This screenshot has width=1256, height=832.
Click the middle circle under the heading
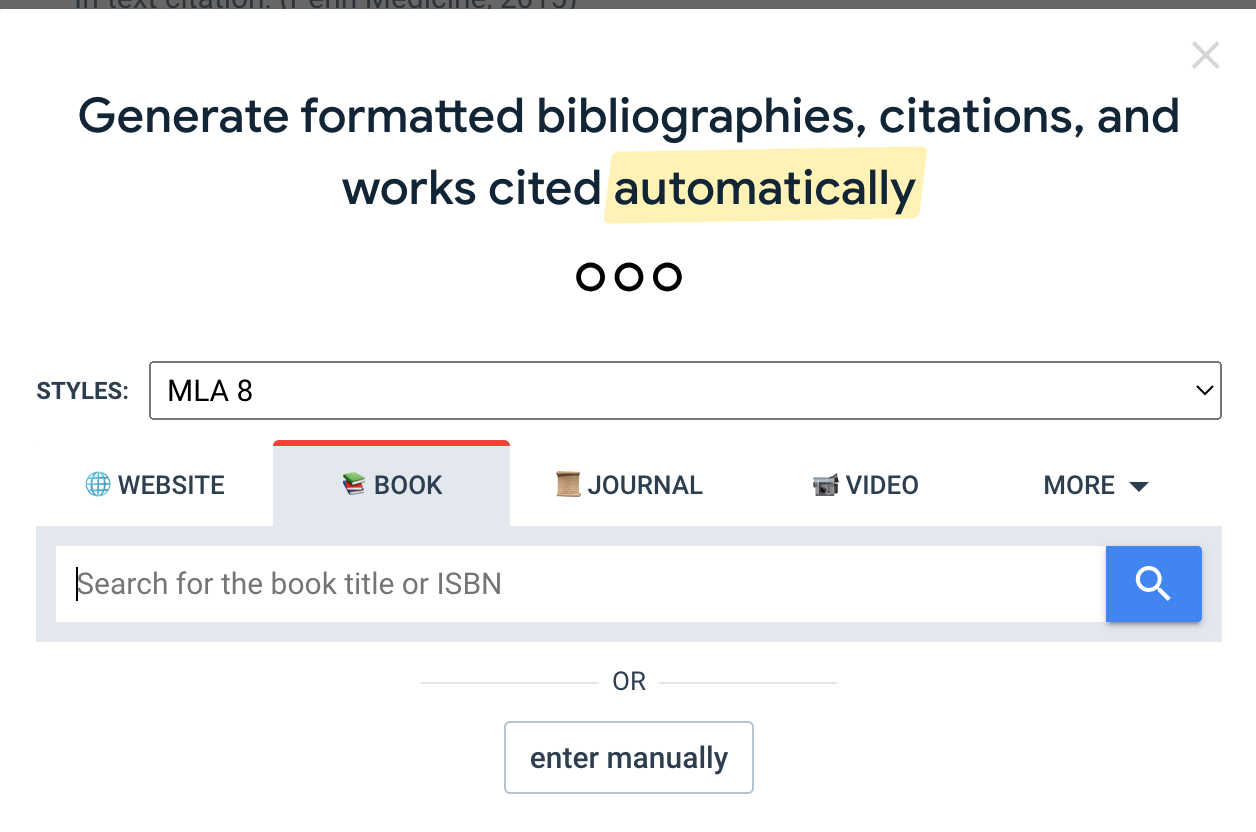[629, 277]
